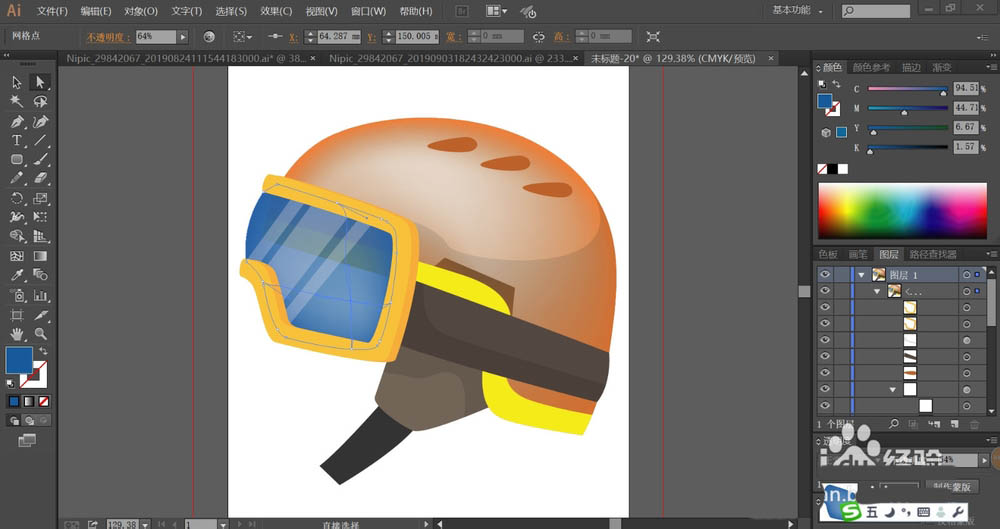Open the Arrange Documents dropdown
The width and height of the screenshot is (1000, 529).
[x=497, y=11]
